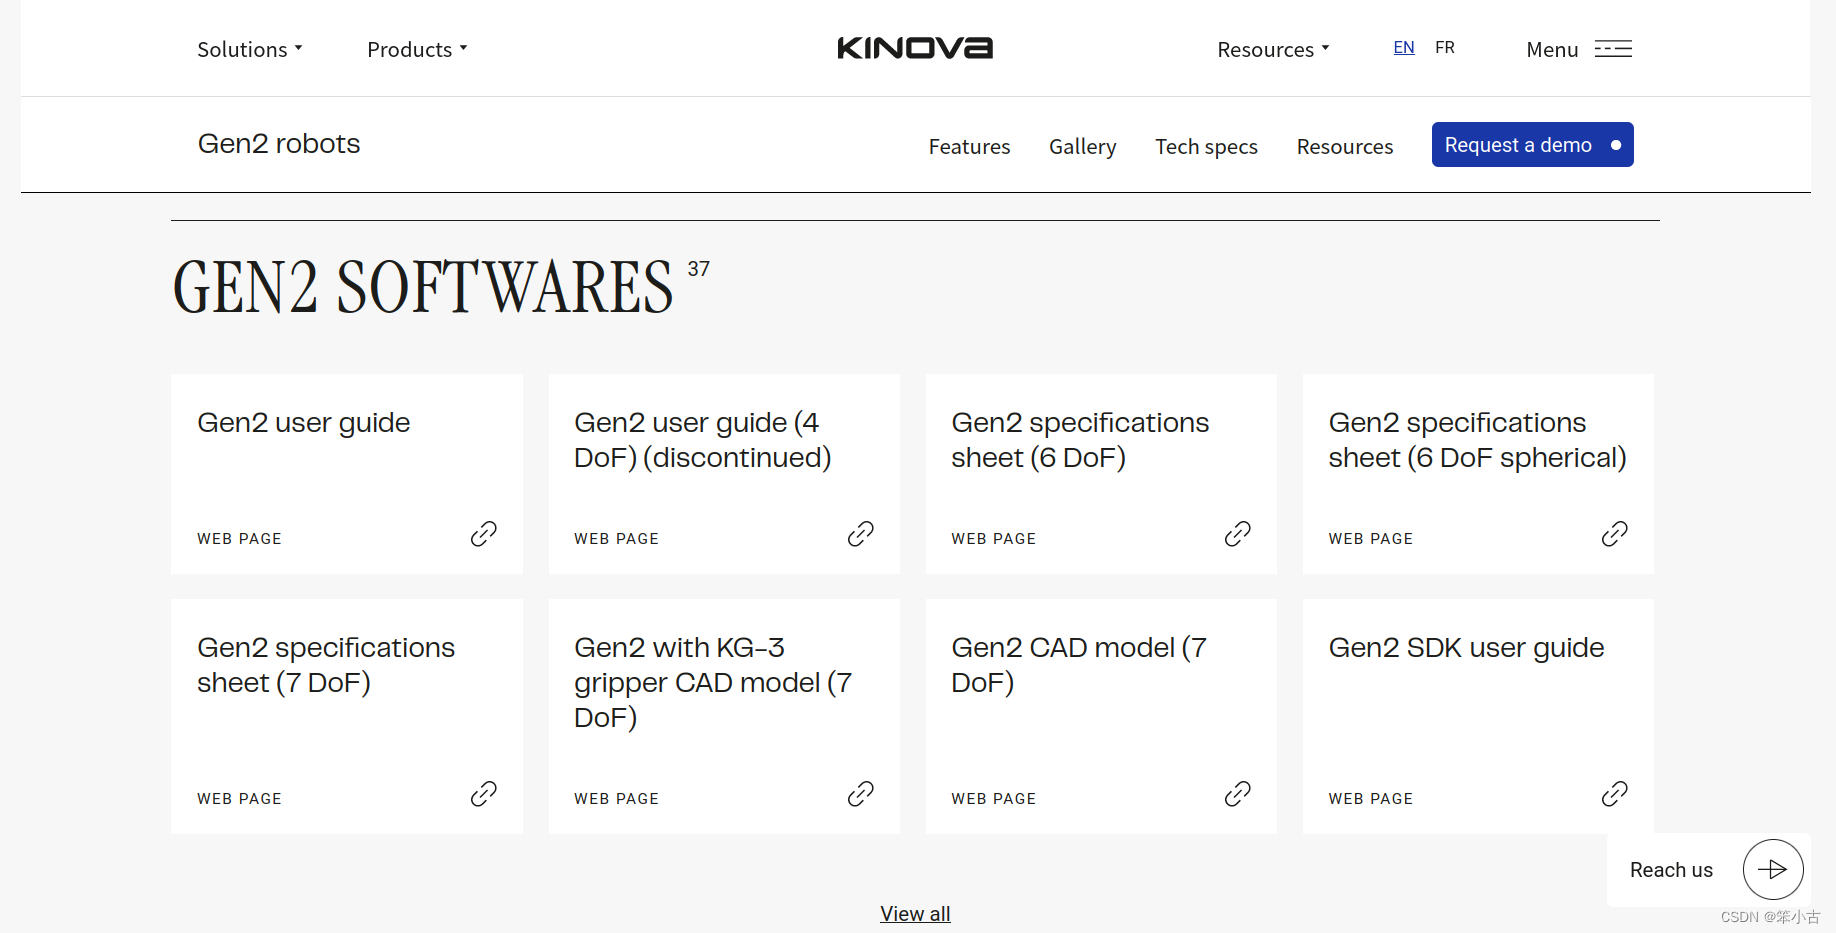The height and width of the screenshot is (933, 1836).
Task: Open the hamburger Menu icon
Action: 1613,49
